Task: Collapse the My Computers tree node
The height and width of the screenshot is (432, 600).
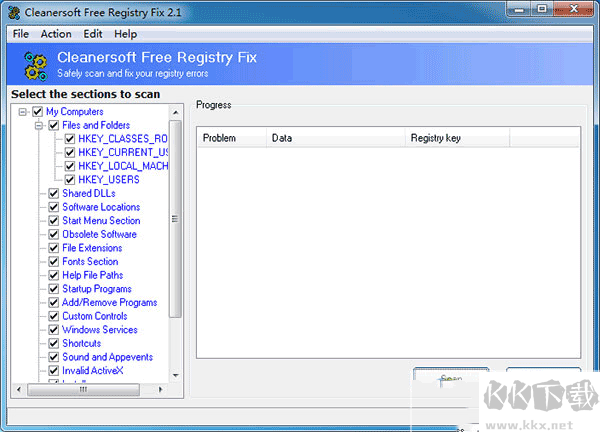Action: (x=23, y=112)
